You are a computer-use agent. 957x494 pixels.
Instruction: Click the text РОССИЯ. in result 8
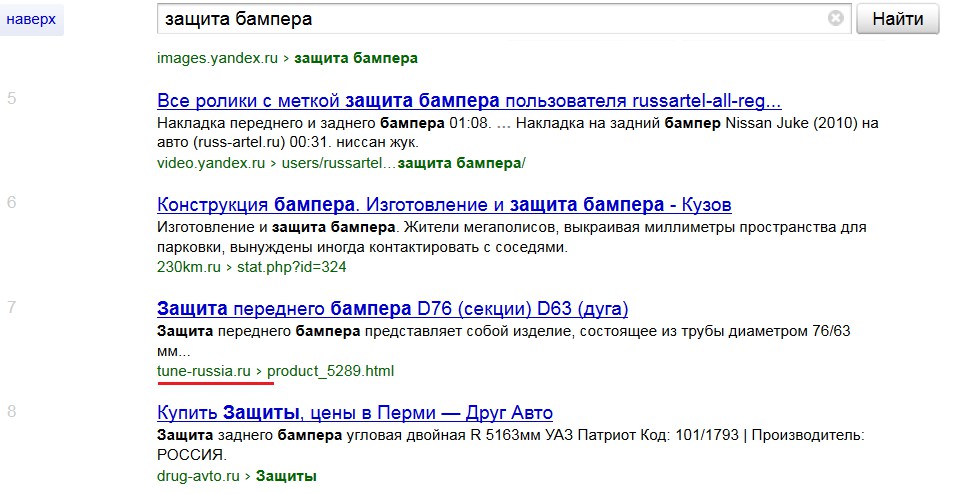(192, 456)
